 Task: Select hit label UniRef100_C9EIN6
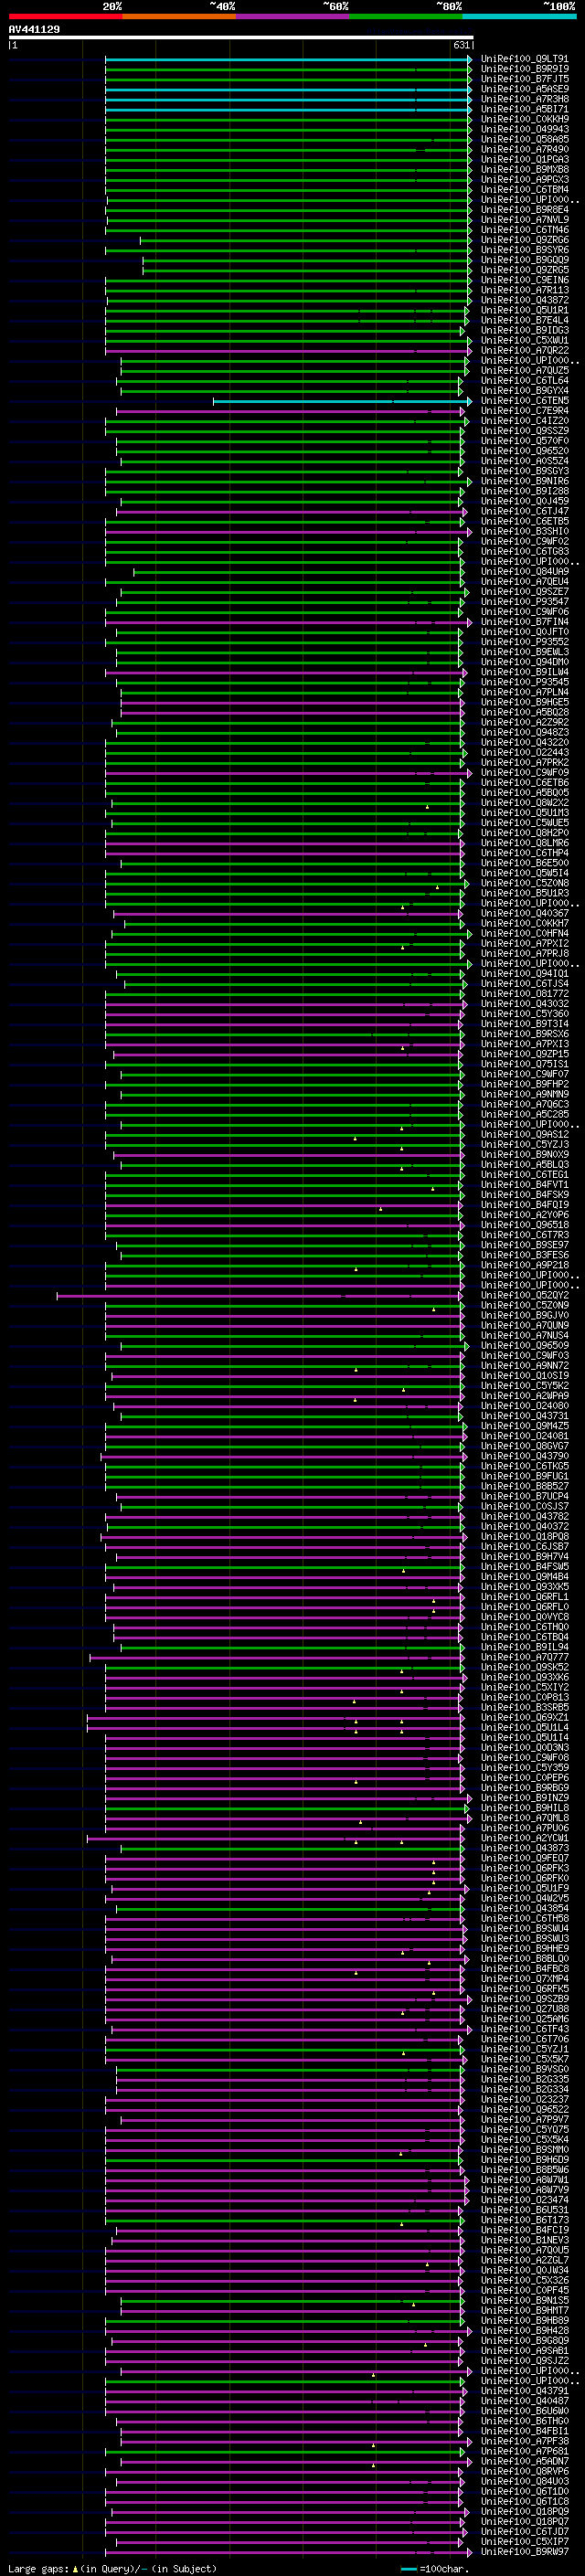click(x=525, y=280)
